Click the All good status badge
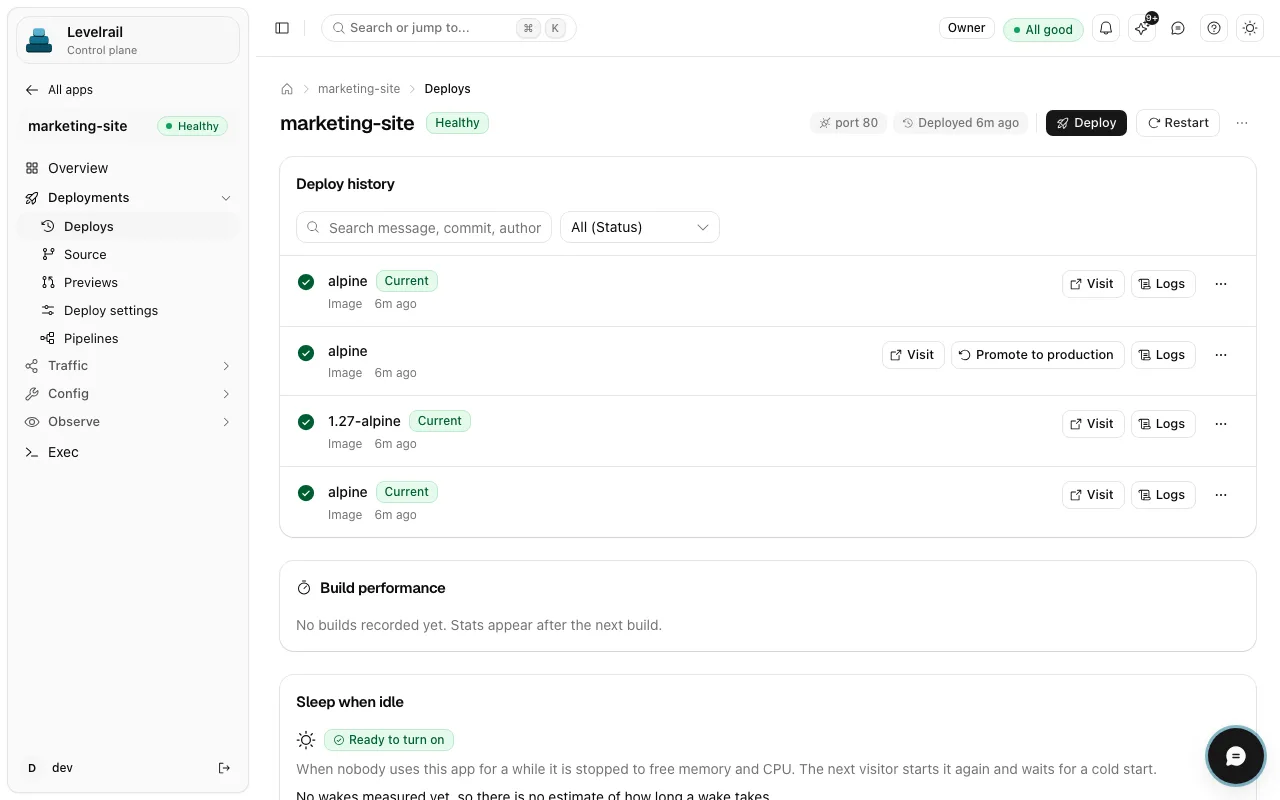The width and height of the screenshot is (1280, 800). click(x=1044, y=29)
